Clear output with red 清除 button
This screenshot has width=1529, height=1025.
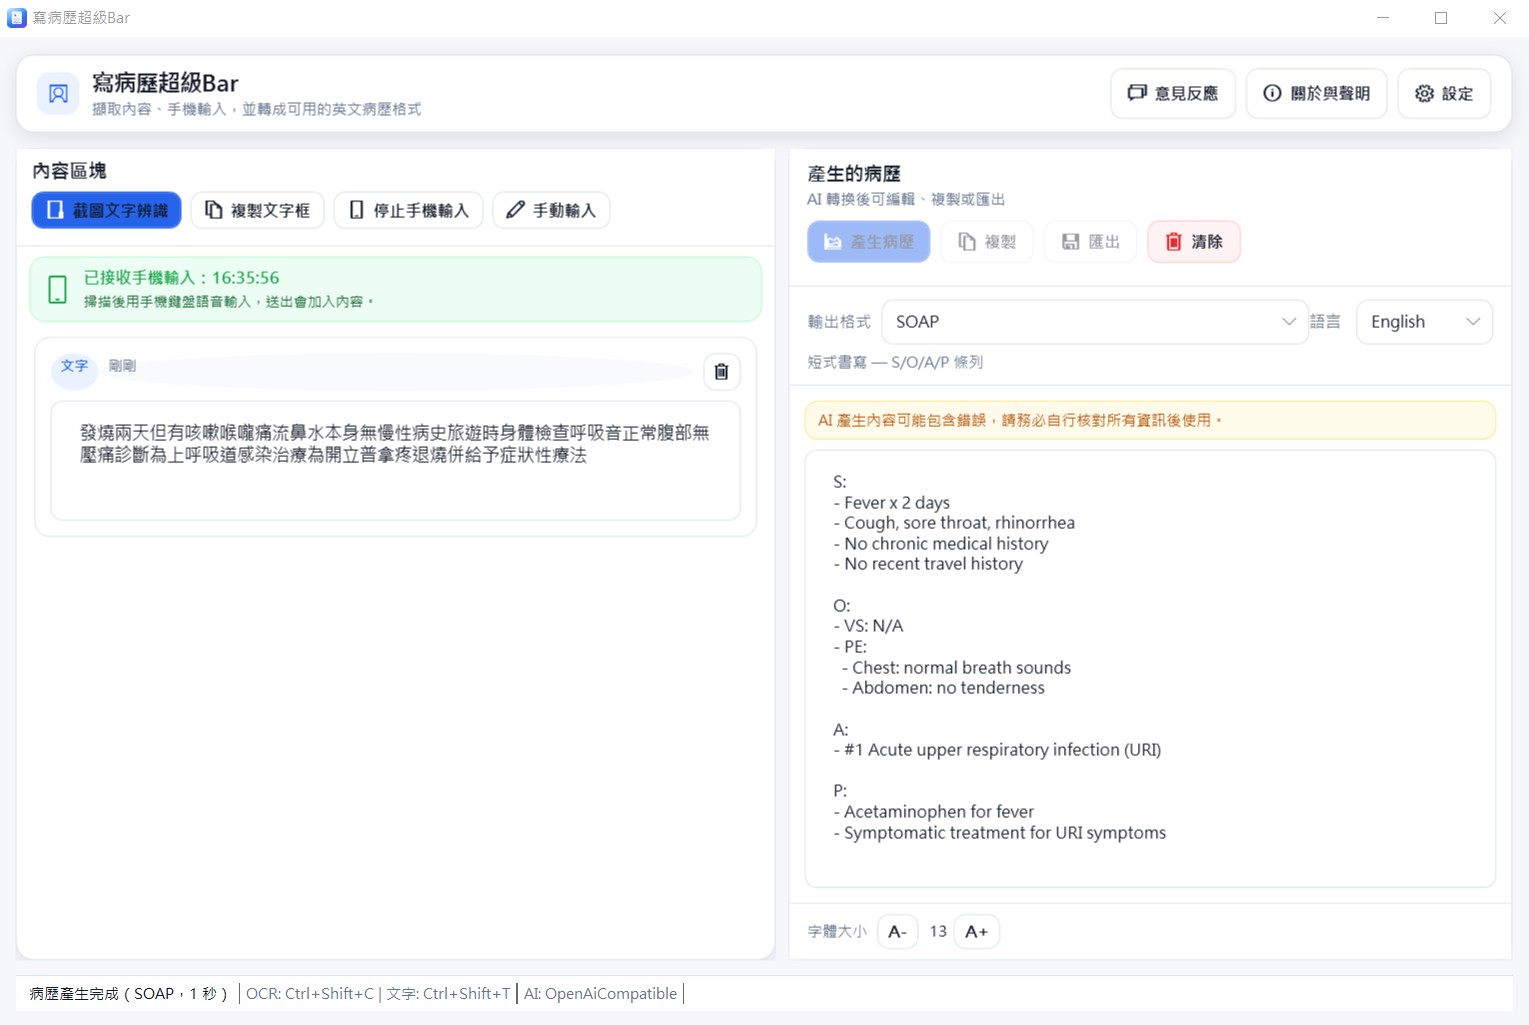tap(1194, 242)
